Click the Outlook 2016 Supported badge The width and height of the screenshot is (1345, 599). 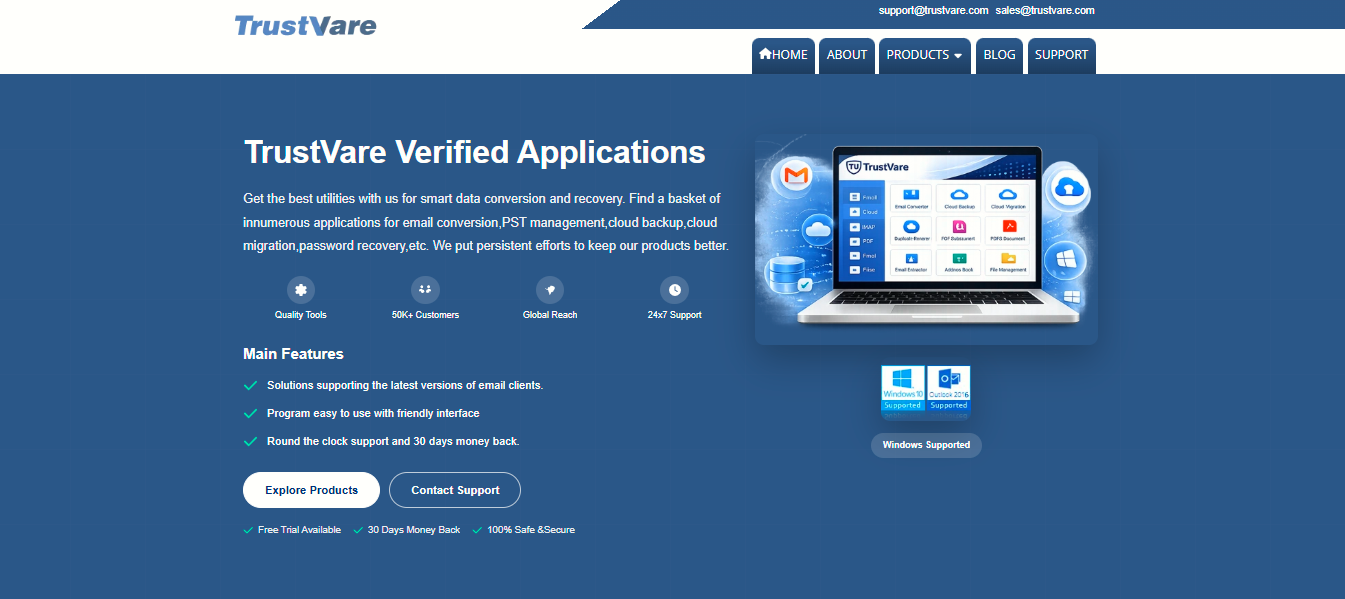coord(949,389)
